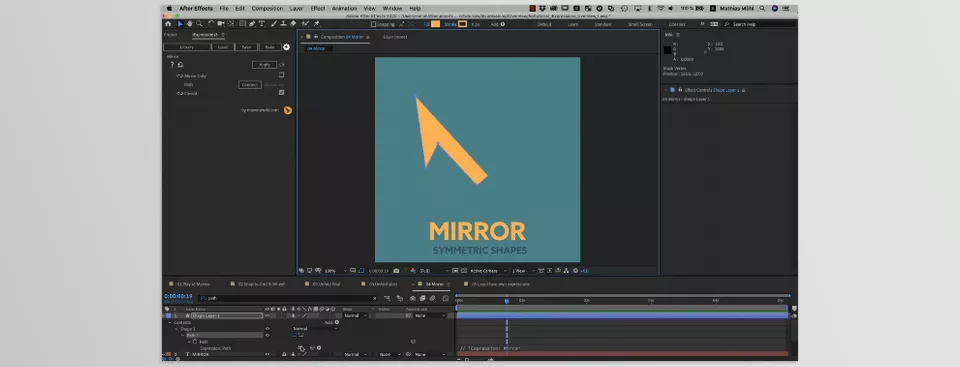The height and width of the screenshot is (367, 960).
Task: Open the Fill color swatch
Action: click(x=435, y=24)
